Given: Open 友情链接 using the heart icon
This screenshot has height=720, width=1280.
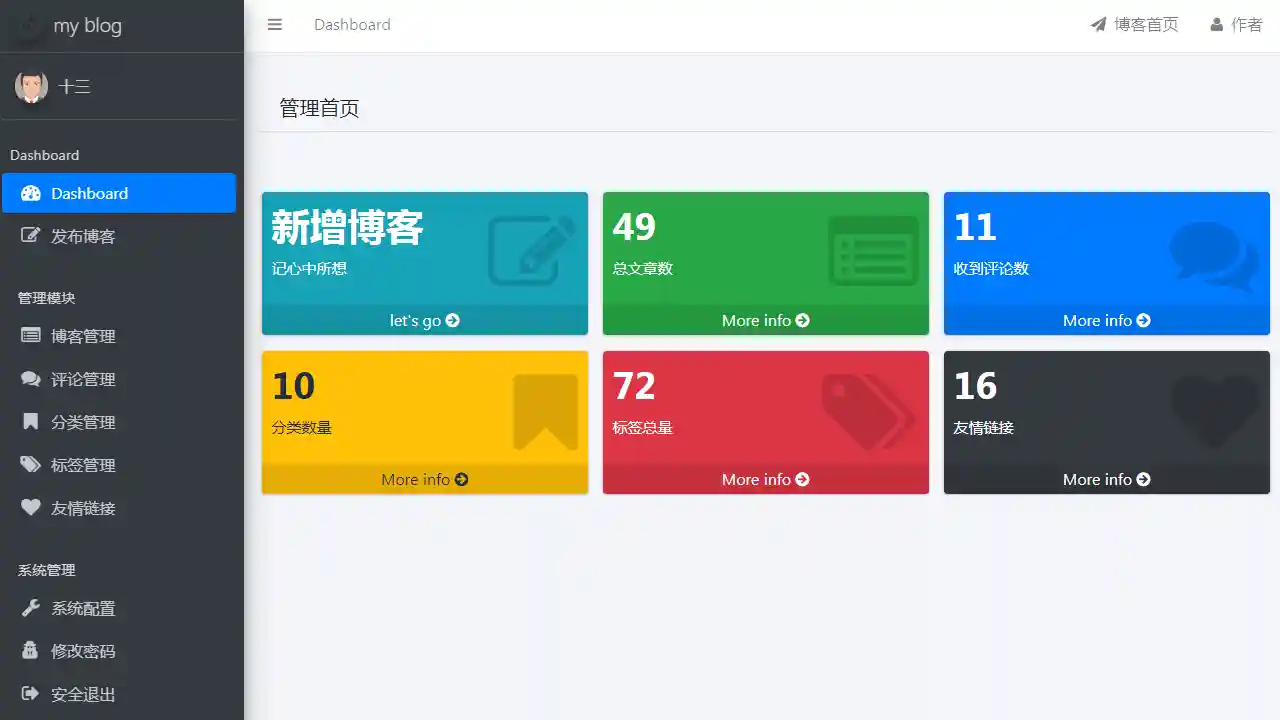Looking at the screenshot, I should click(x=30, y=508).
